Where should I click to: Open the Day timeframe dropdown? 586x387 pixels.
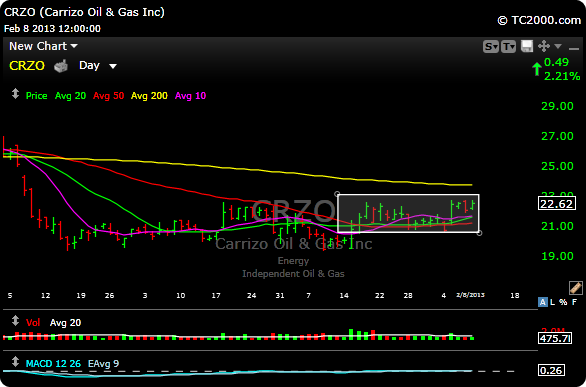pos(98,66)
